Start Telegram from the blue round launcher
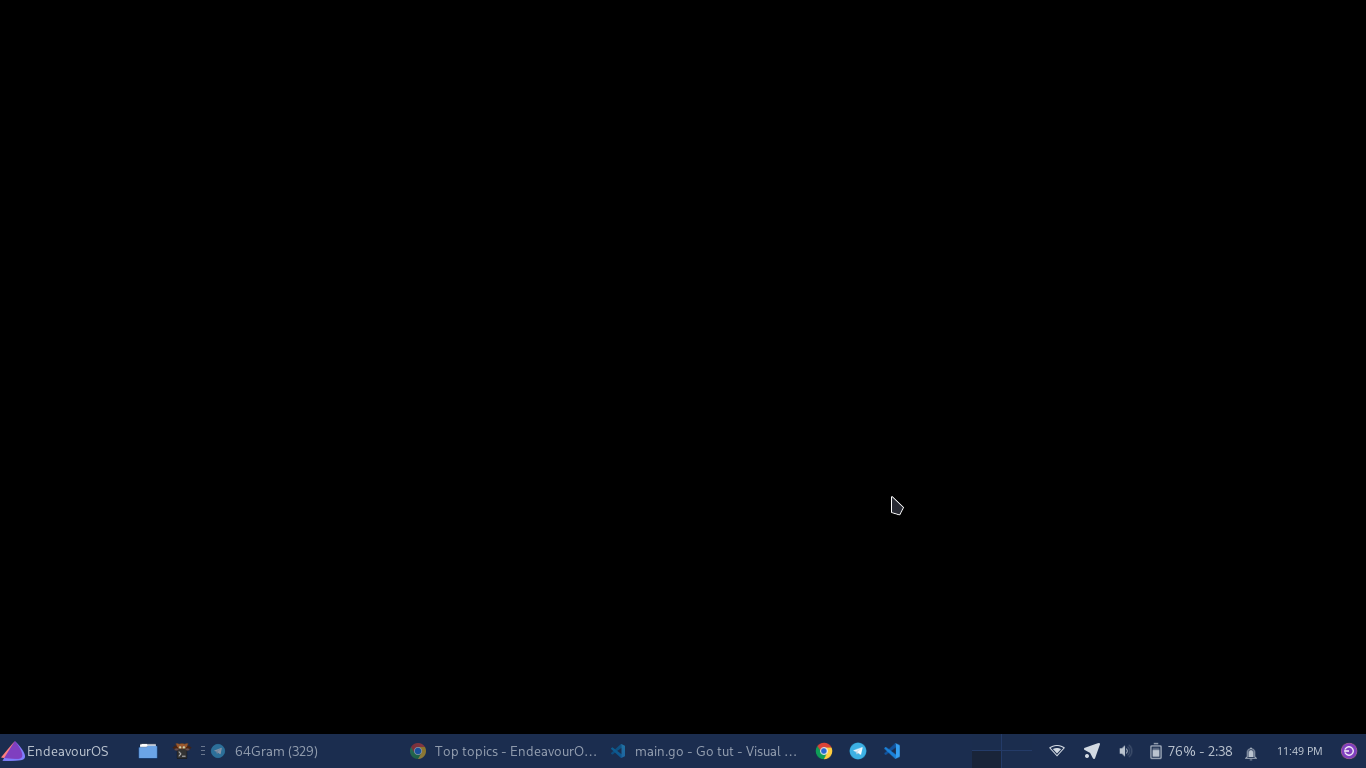The height and width of the screenshot is (768, 1366). [858, 751]
